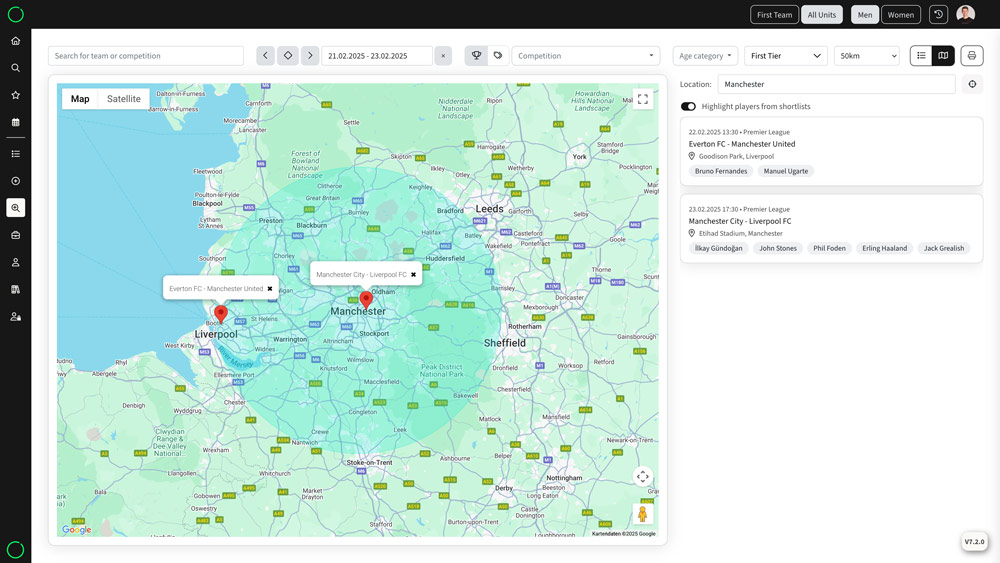Open the briefcase icon in sidebar
The image size is (1000, 563).
15,235
